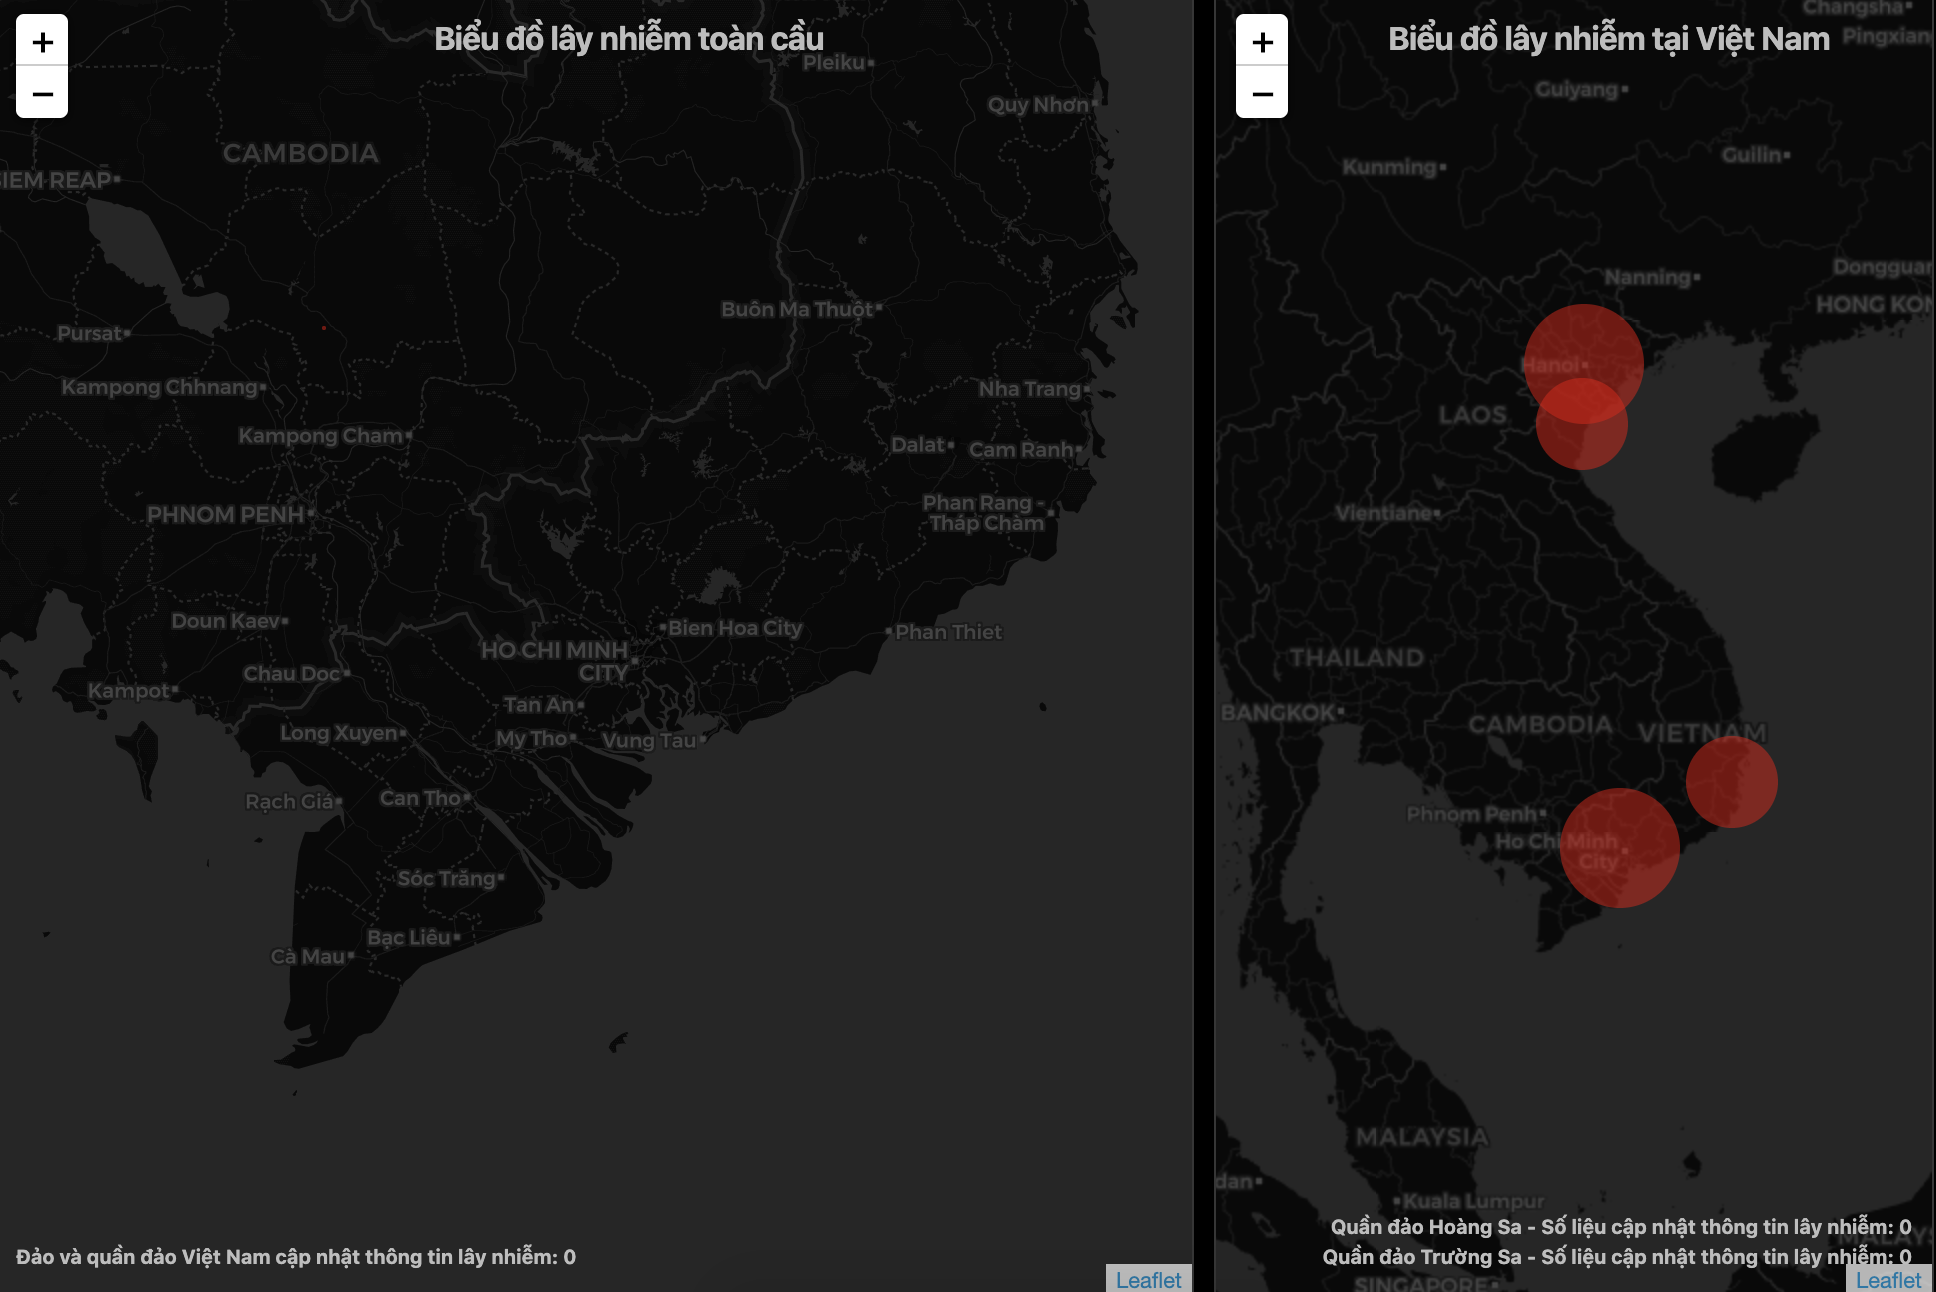The width and height of the screenshot is (1936, 1292).
Task: Click the Quần đảo Trường Sa infection text
Action: pyautogui.click(x=1616, y=1257)
